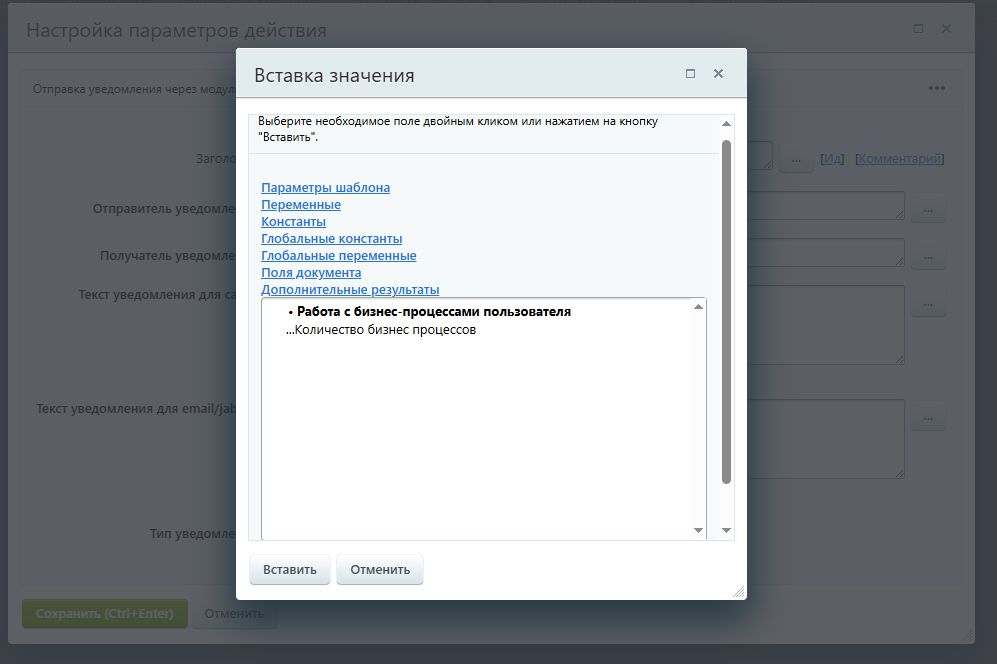Image resolution: width=997 pixels, height=664 pixels.
Task: Open the Глобальные константы link
Action: tap(331, 239)
